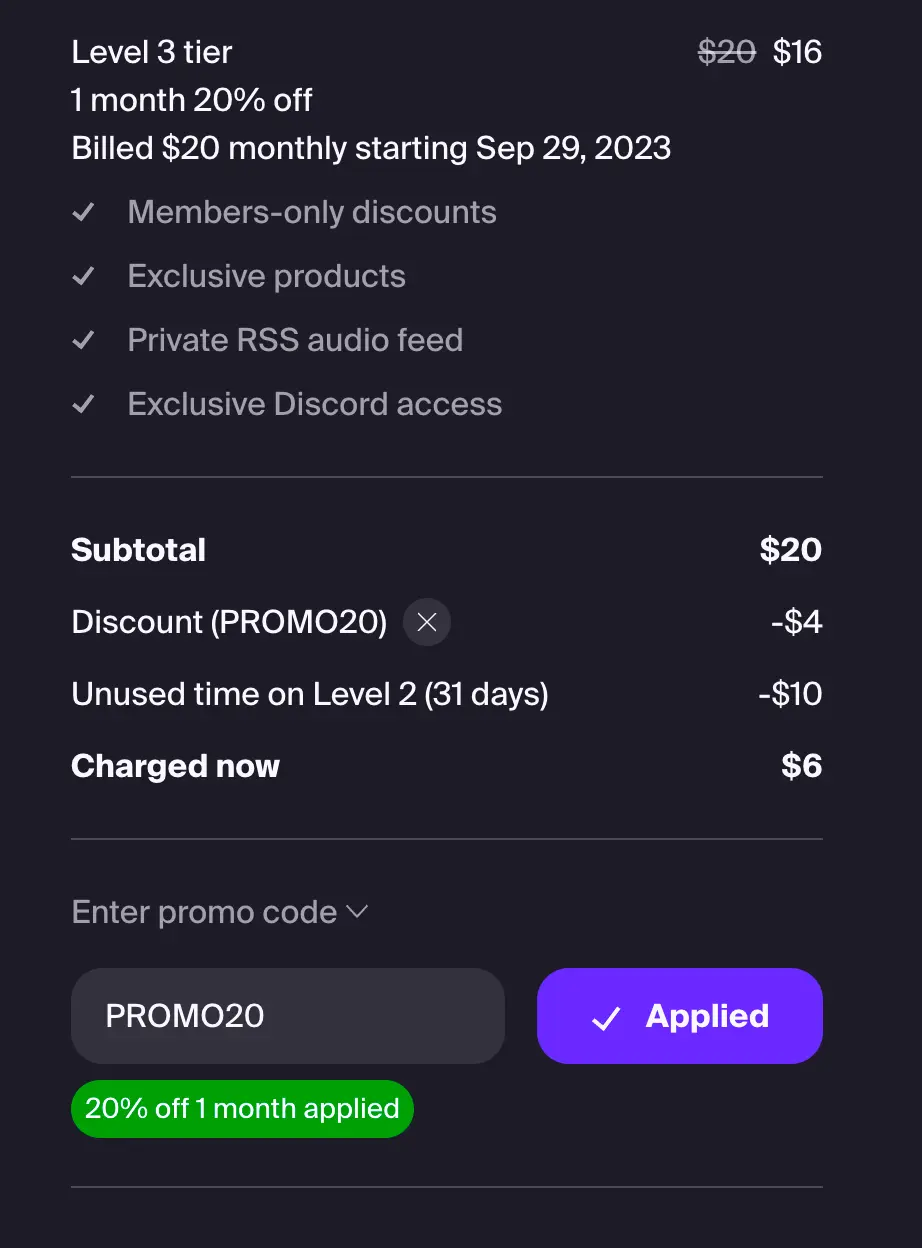Click checkmark next to Exclusive Discord access

(x=84, y=404)
